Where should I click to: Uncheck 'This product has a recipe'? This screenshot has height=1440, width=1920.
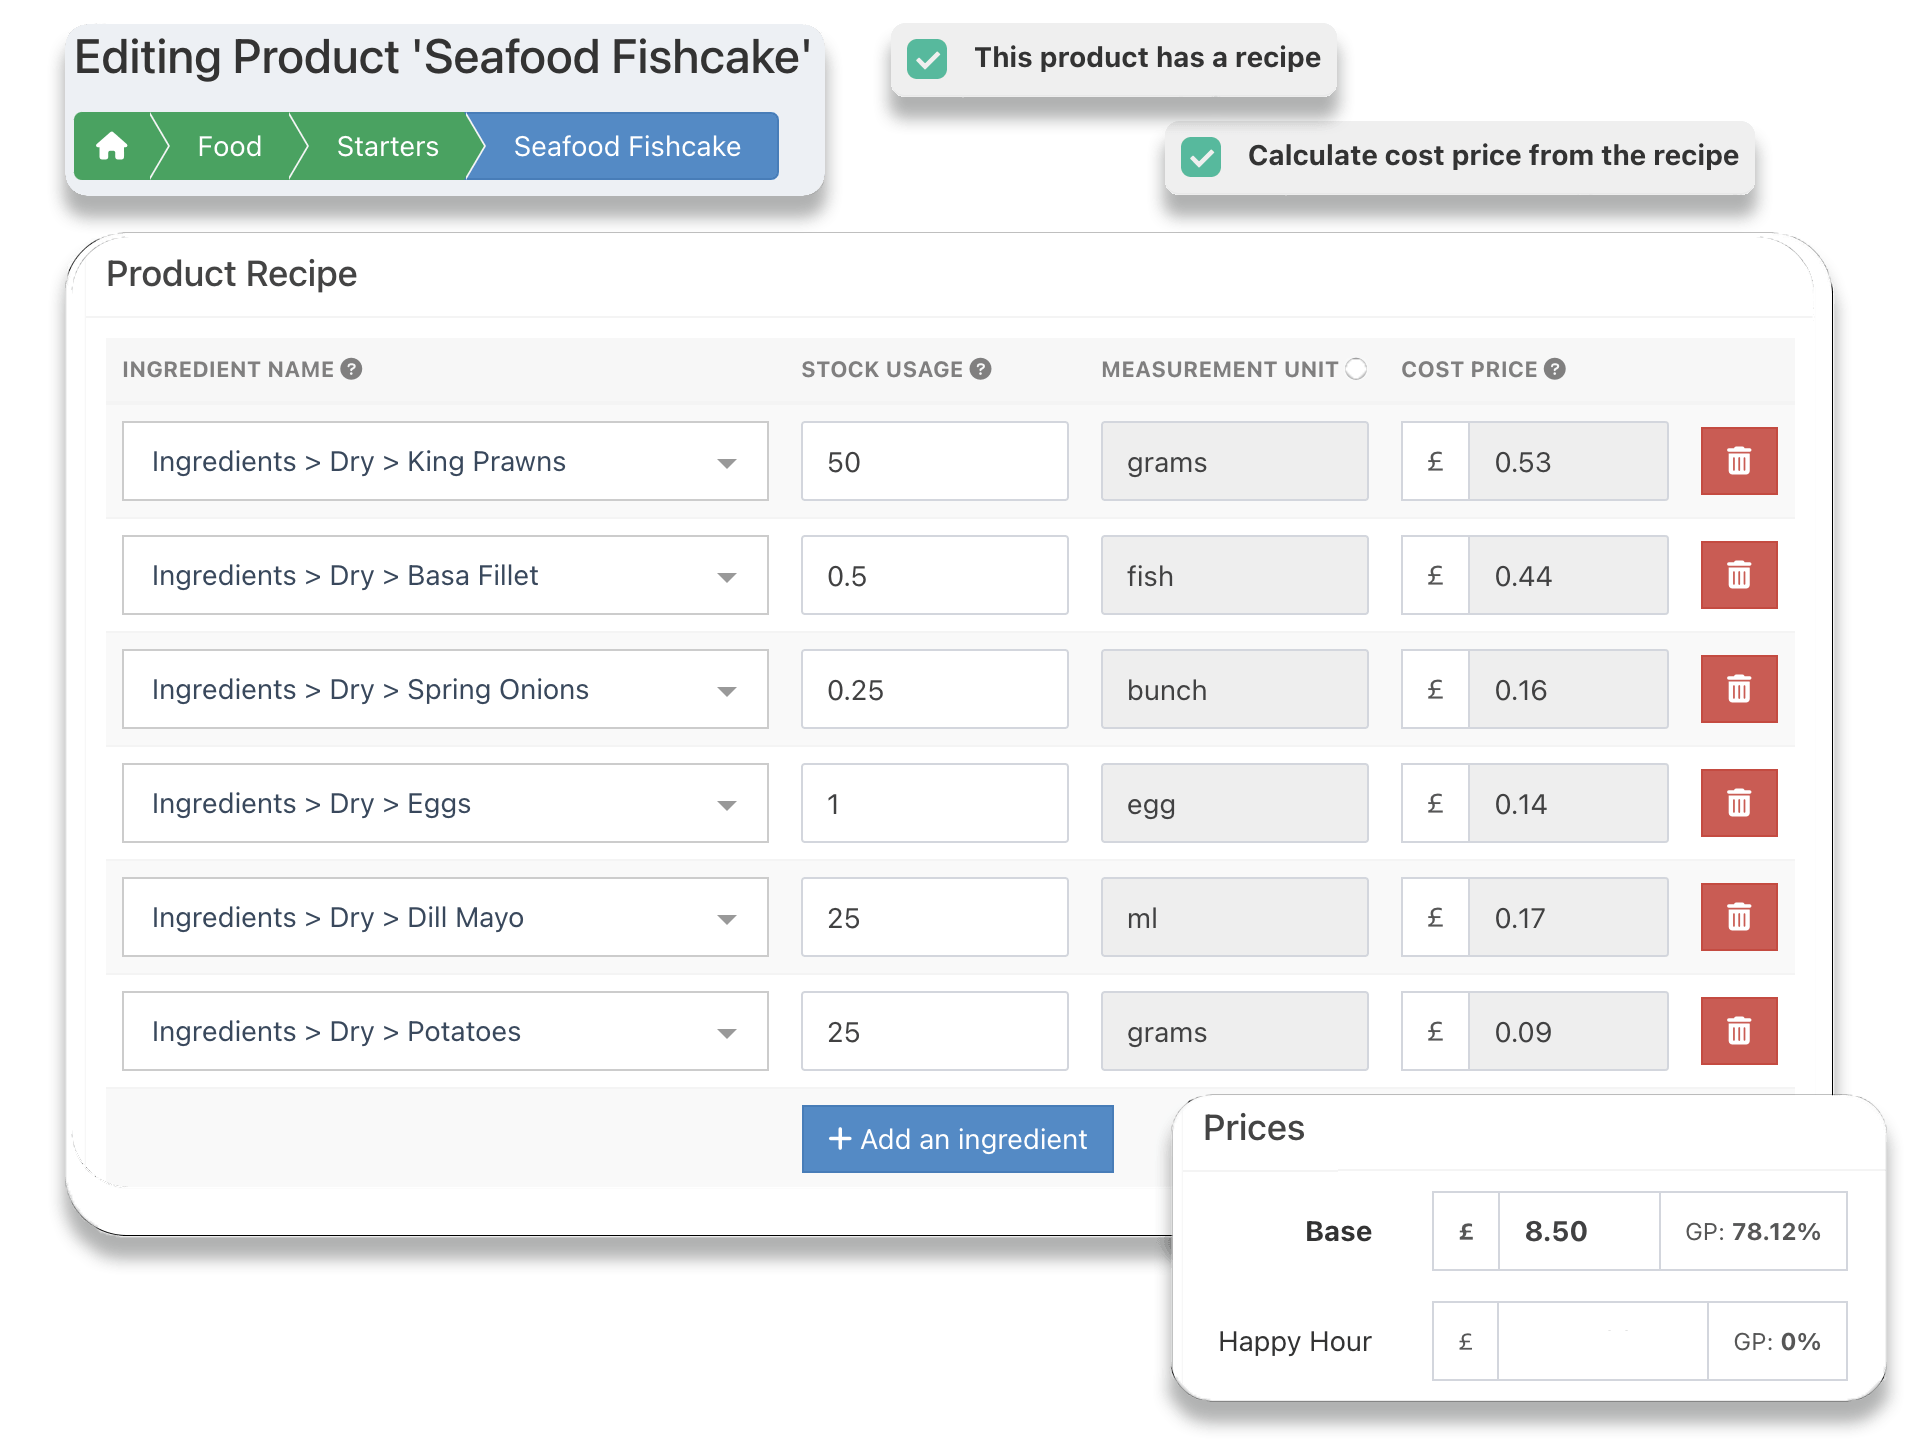pyautogui.click(x=927, y=59)
